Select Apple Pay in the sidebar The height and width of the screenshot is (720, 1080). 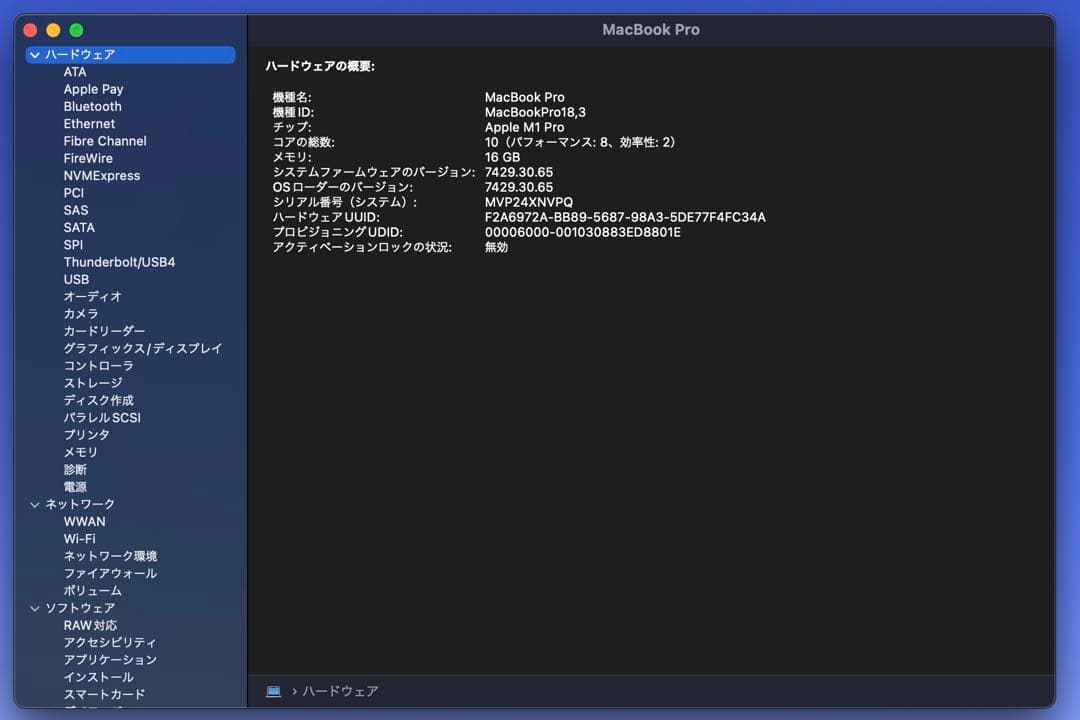(94, 89)
